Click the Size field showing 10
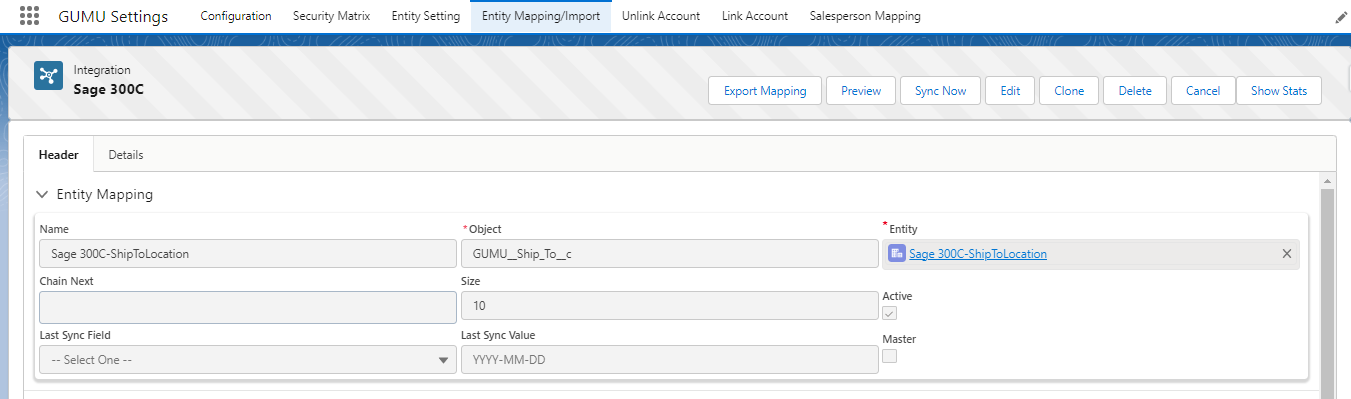 pos(669,306)
